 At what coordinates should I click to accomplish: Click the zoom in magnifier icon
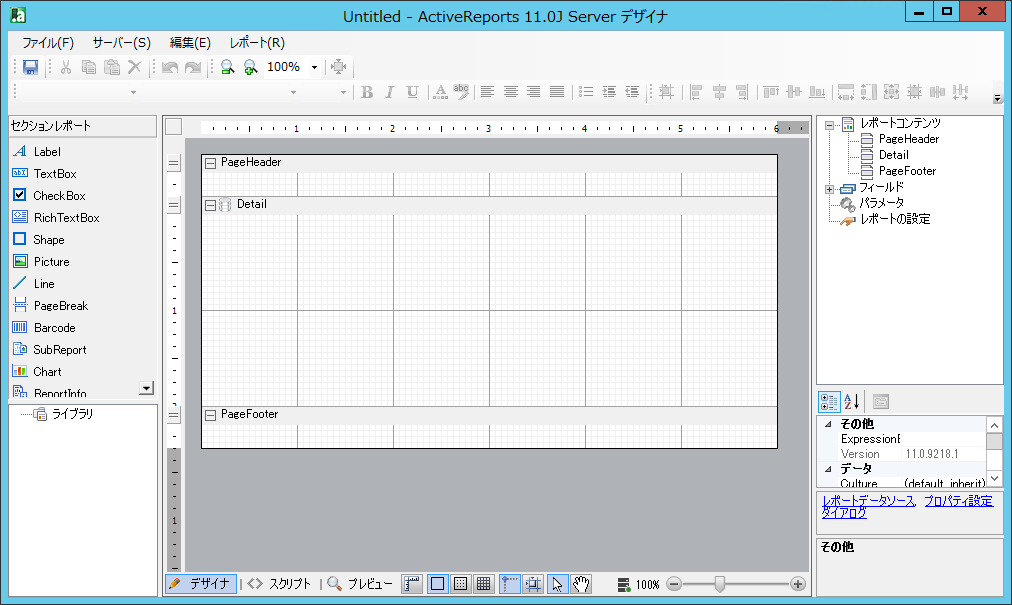(250, 67)
